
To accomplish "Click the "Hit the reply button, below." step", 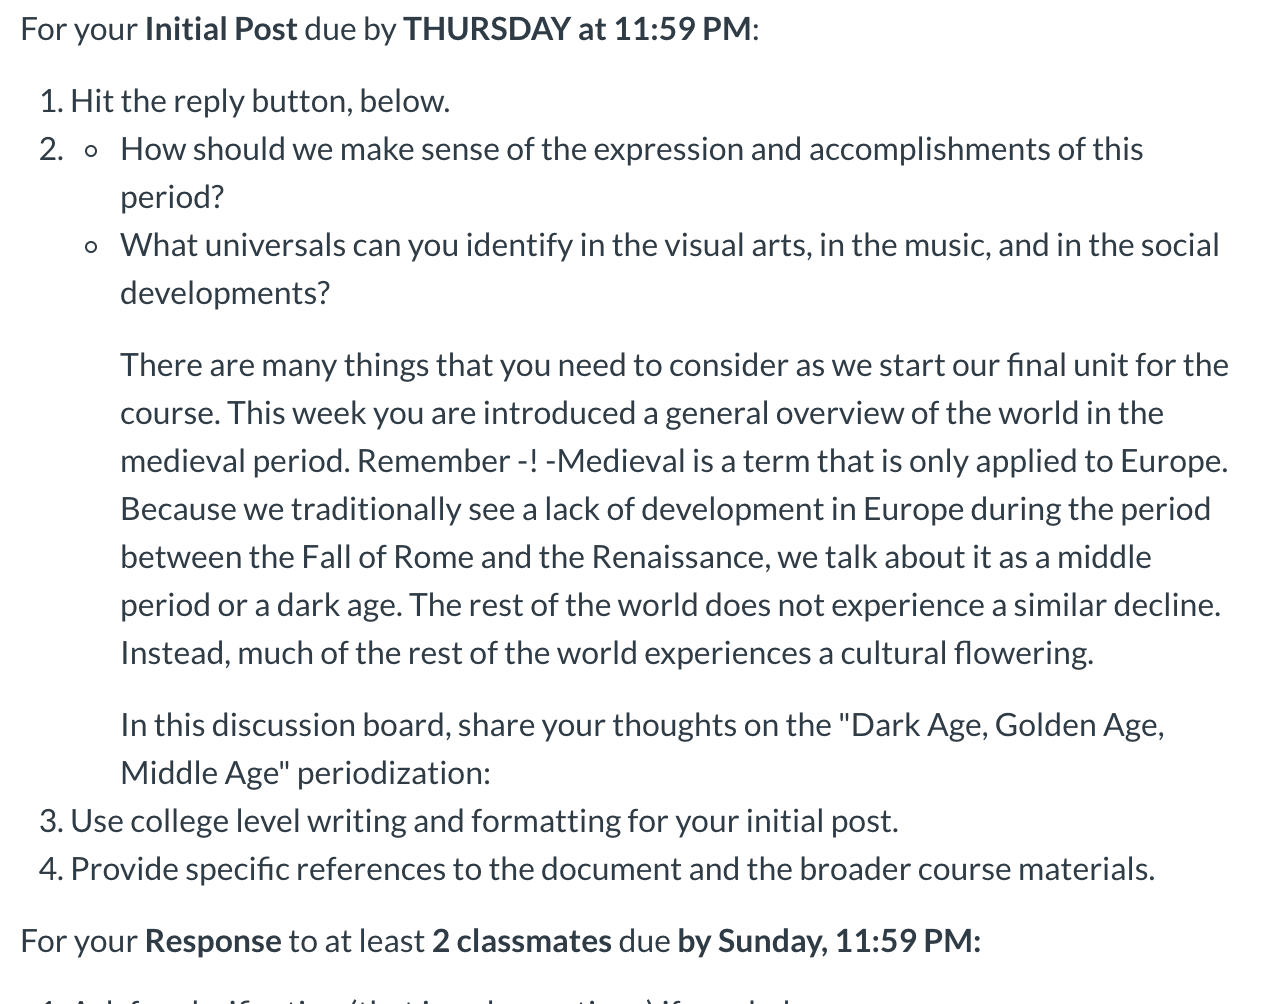I will 260,101.
